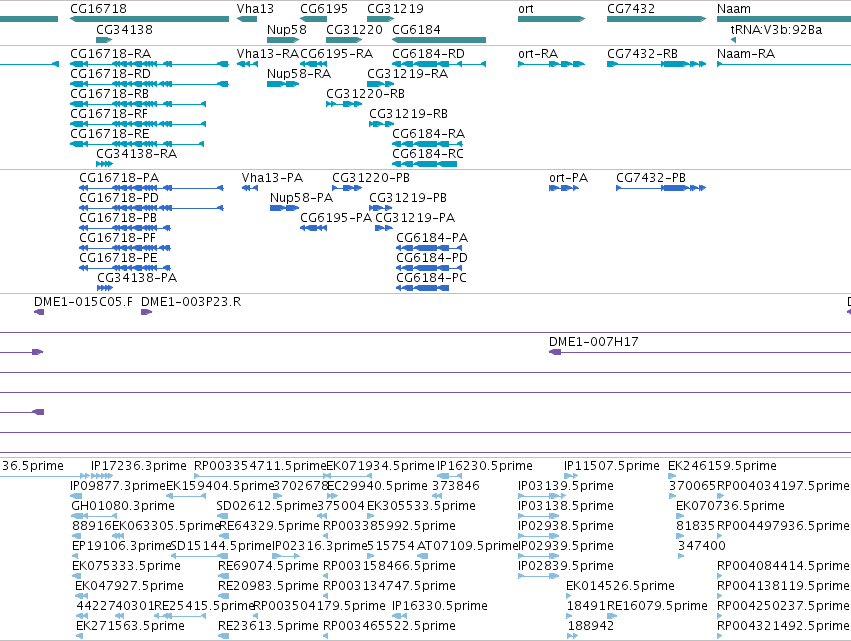Select the CG6195-PA protein label
851x641 pixels.
(x=336, y=218)
